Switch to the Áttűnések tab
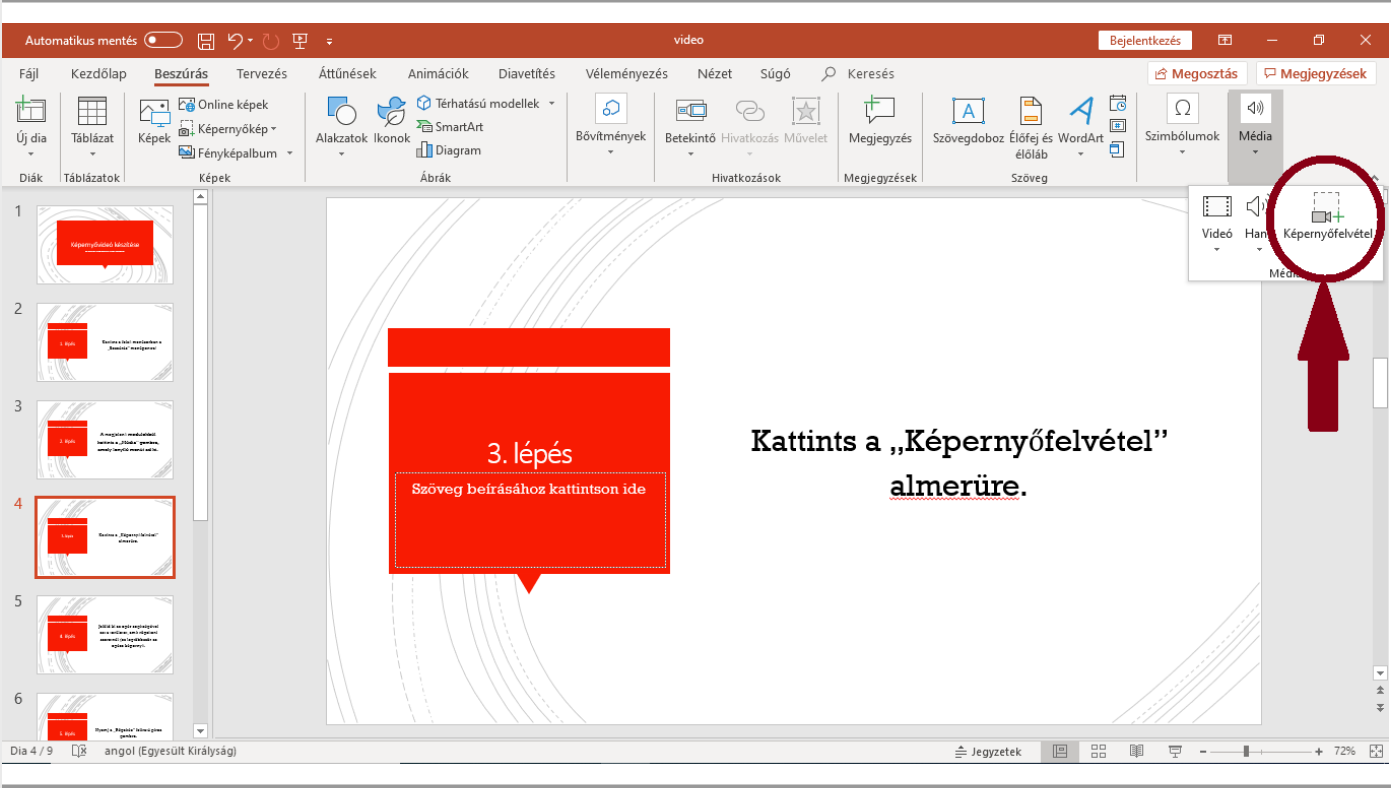Screen dimensions: 1392x788 [347, 74]
